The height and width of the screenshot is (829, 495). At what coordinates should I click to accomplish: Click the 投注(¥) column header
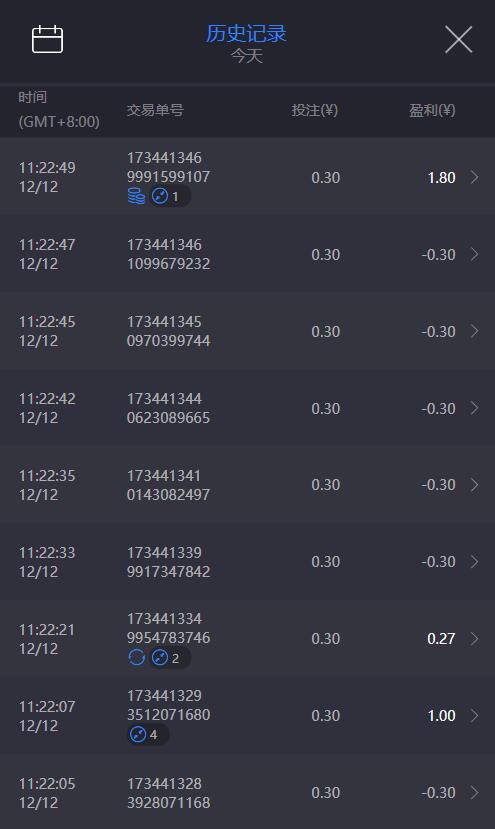point(315,110)
